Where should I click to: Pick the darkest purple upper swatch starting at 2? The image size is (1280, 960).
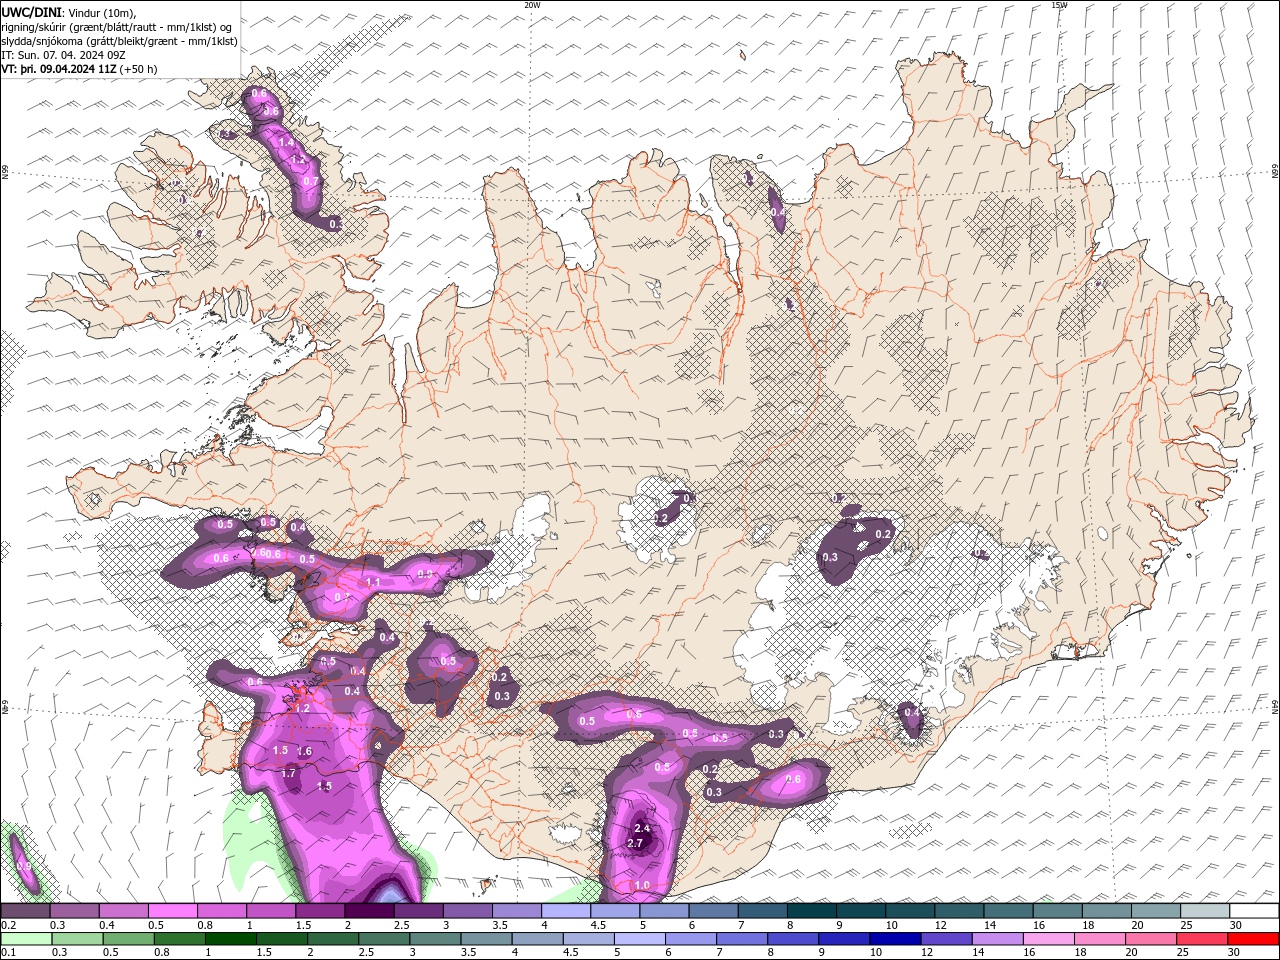pyautogui.click(x=369, y=911)
